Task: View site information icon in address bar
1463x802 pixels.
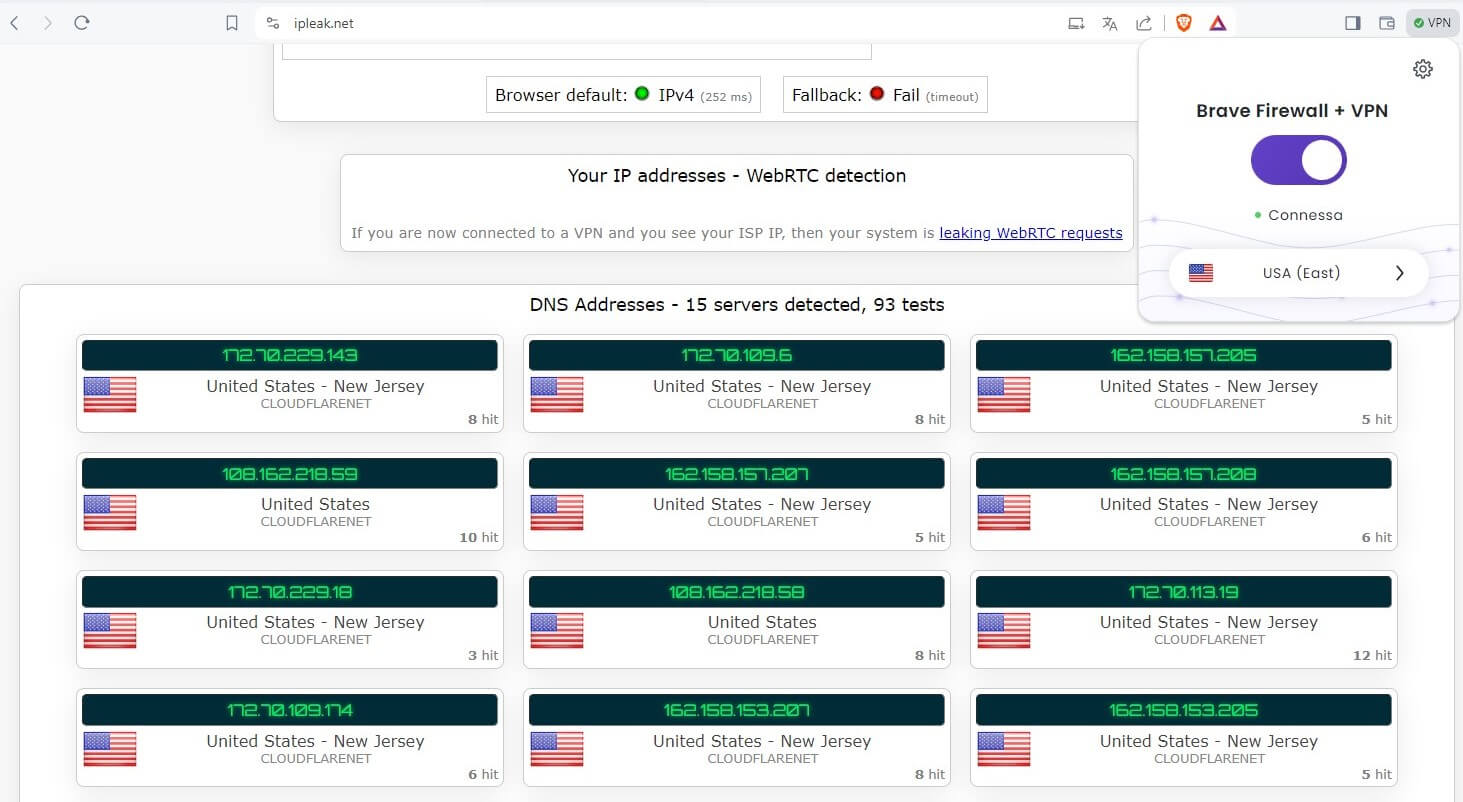Action: coord(272,23)
